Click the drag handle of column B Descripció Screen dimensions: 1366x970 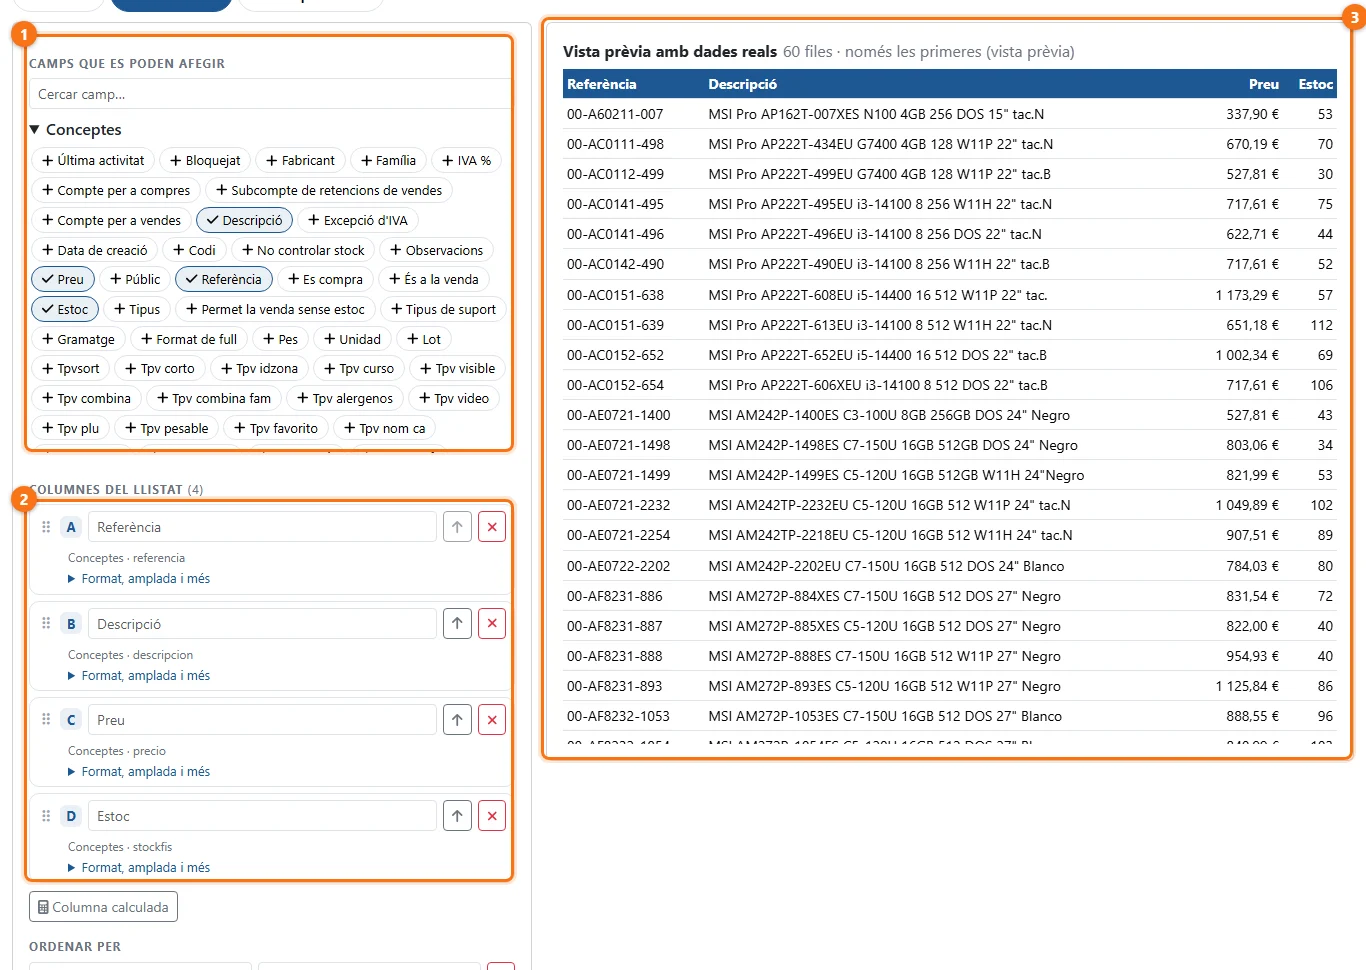pos(46,623)
